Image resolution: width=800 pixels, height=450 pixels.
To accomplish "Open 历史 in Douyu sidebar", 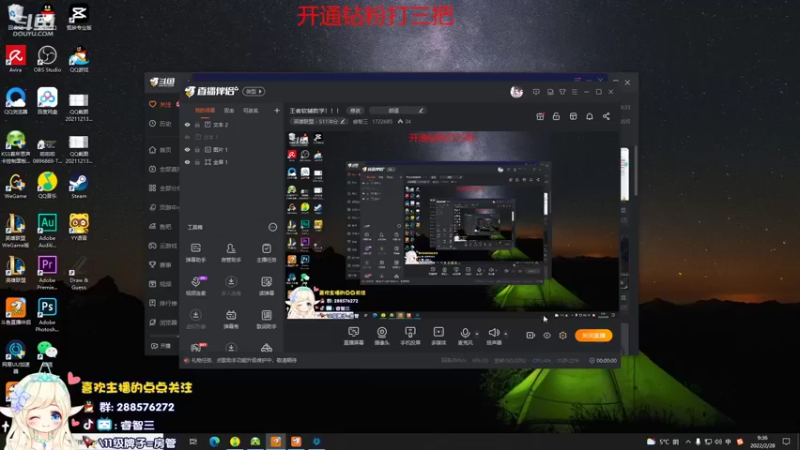I will click(x=160, y=123).
